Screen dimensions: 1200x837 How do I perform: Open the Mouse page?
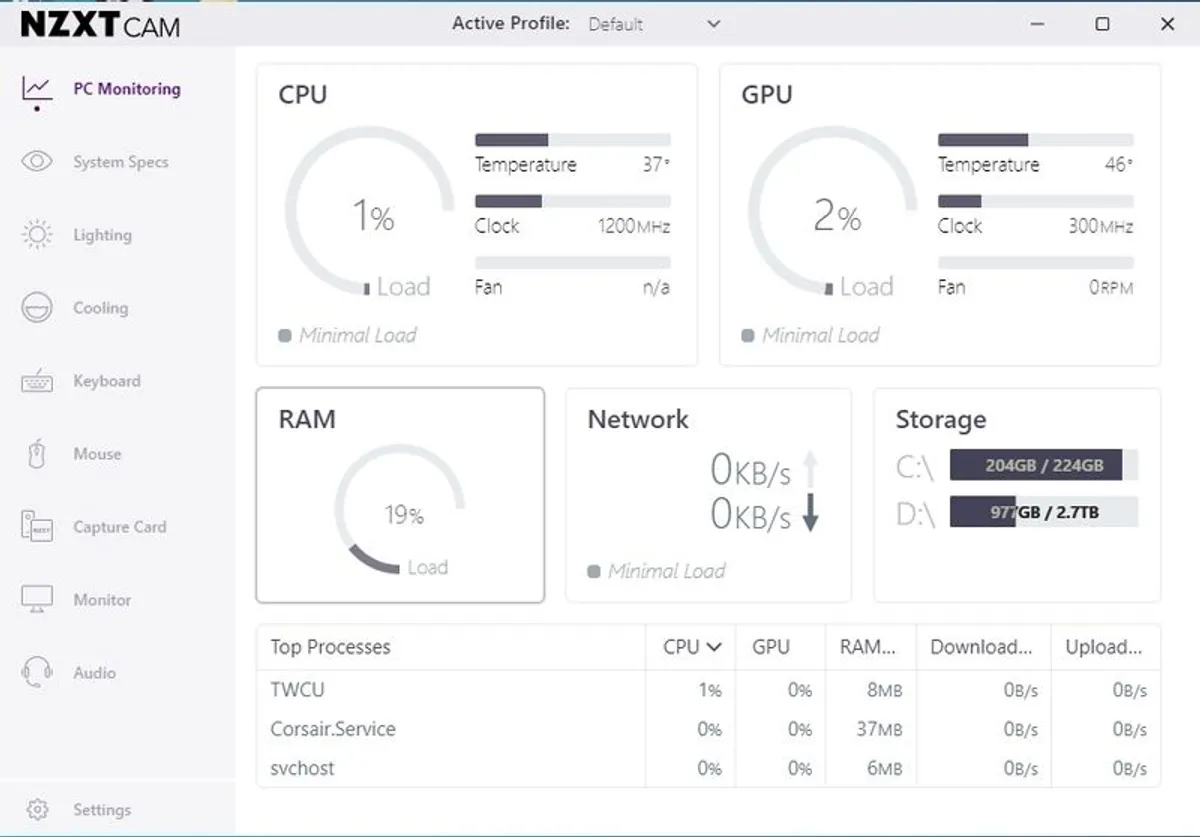tap(97, 454)
